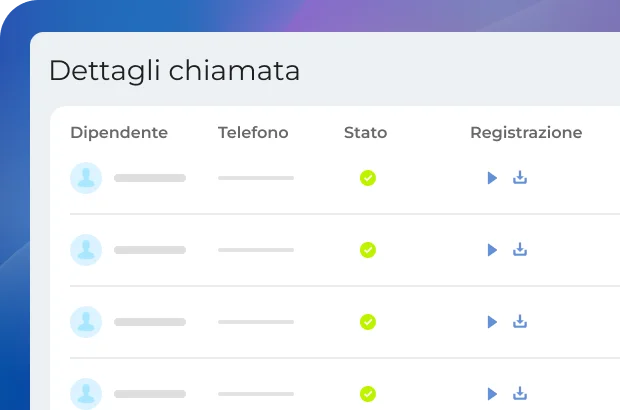This screenshot has height=410, width=620.
Task: Play the fourth row's call recording
Action: [491, 394]
